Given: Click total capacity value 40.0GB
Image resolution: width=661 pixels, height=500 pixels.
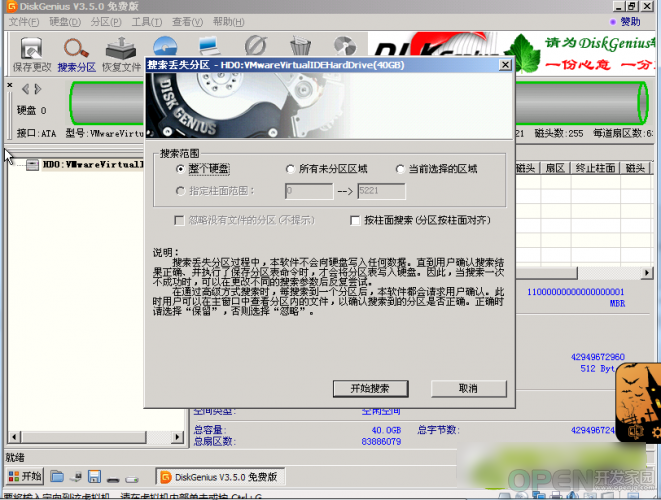Looking at the screenshot, I should [x=386, y=430].
